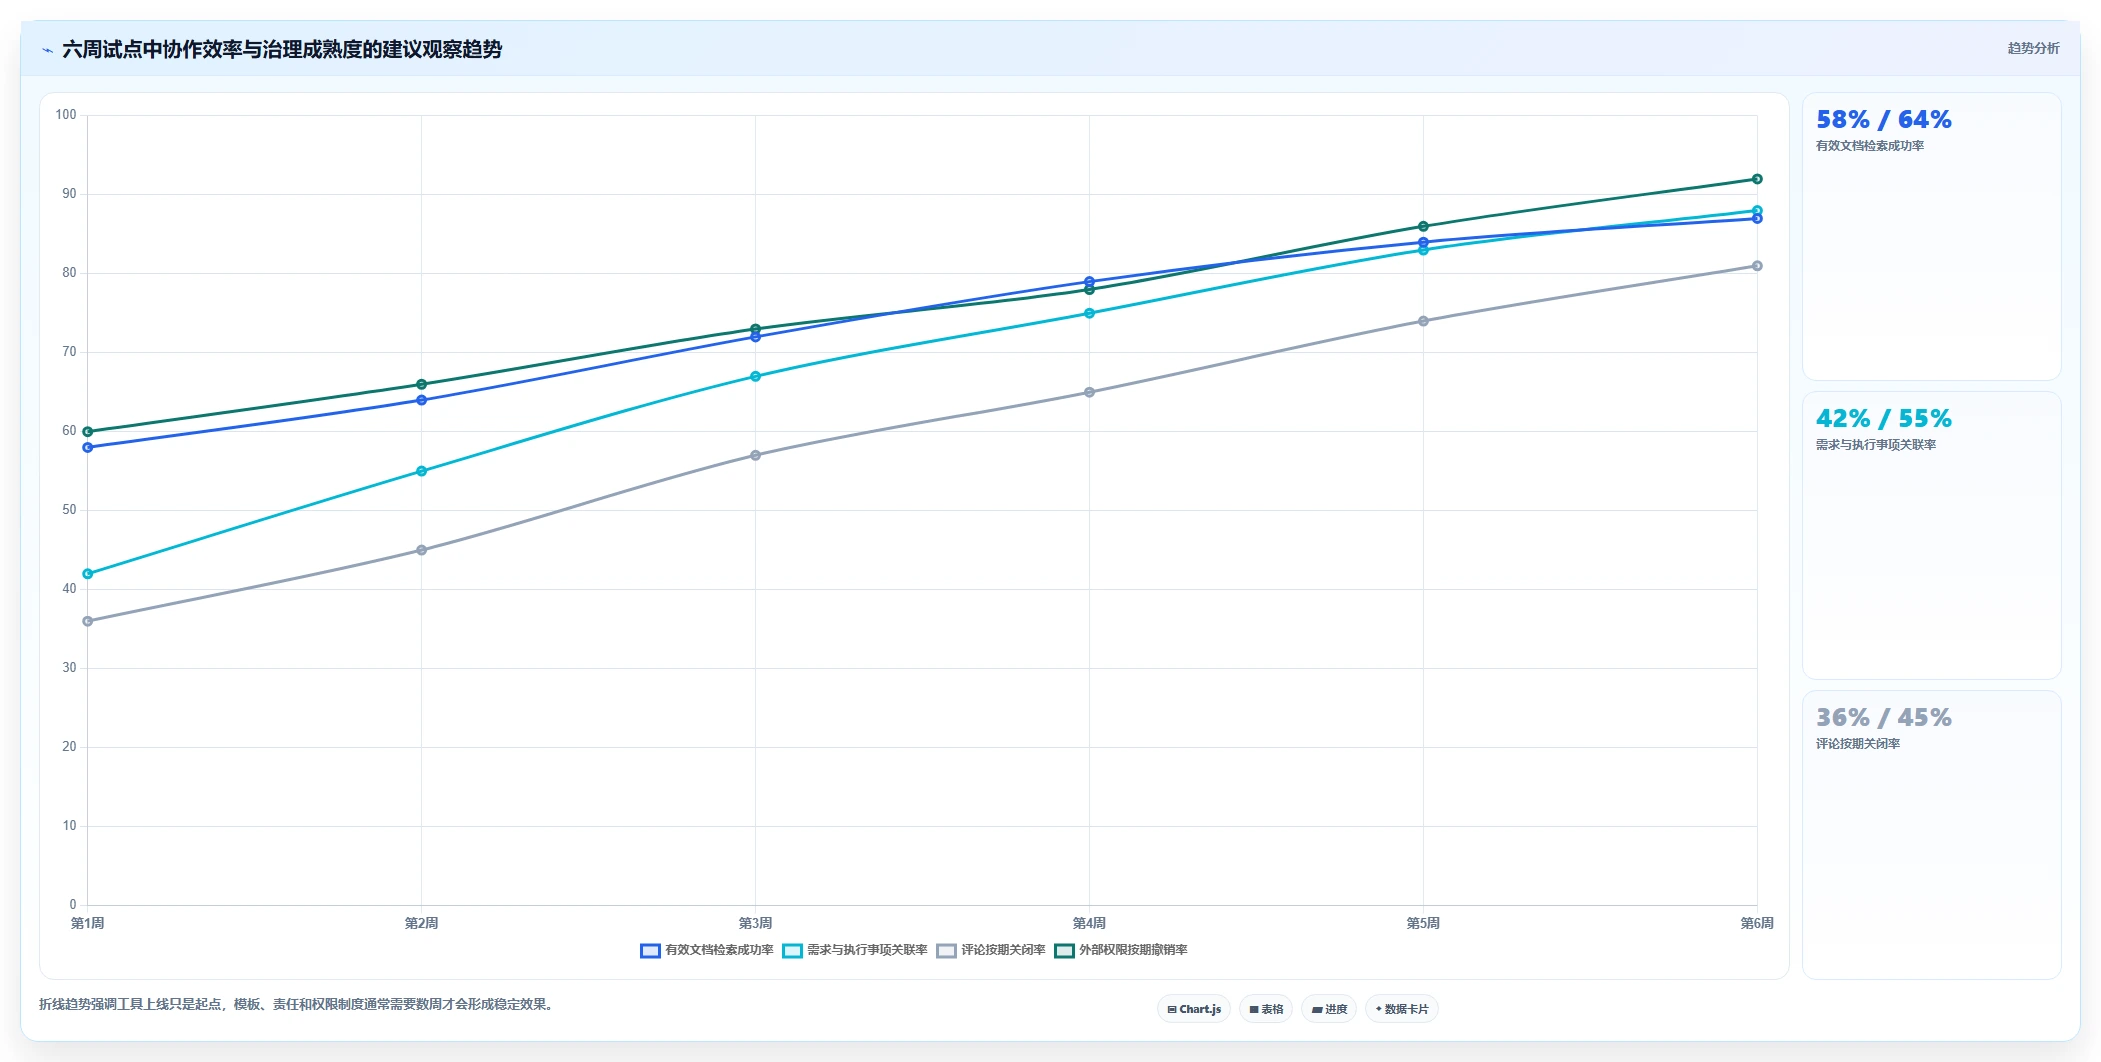
Task: Click the title 六周试点中协作效率与治理成熟度的建议观察趋势
Action: (282, 50)
